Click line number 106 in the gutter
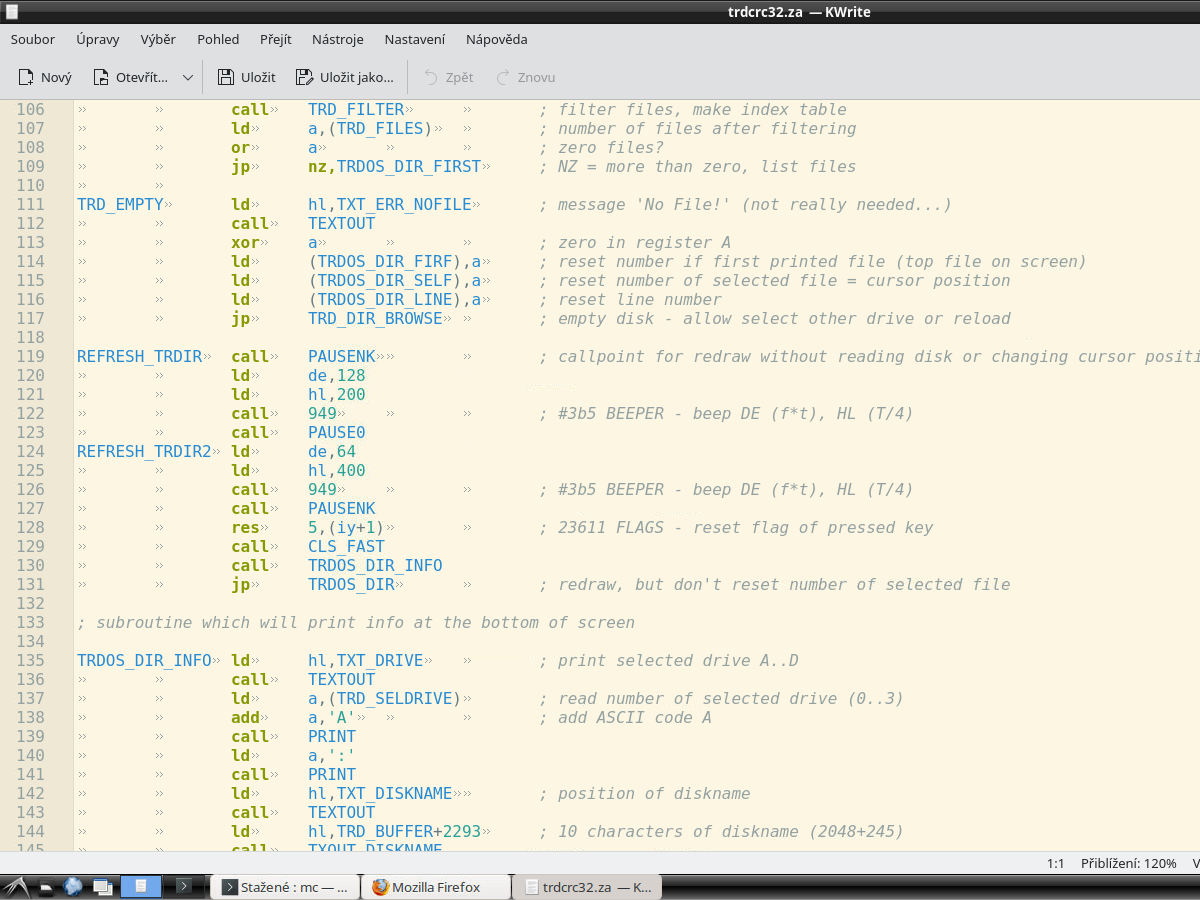This screenshot has width=1200, height=900. click(31, 110)
